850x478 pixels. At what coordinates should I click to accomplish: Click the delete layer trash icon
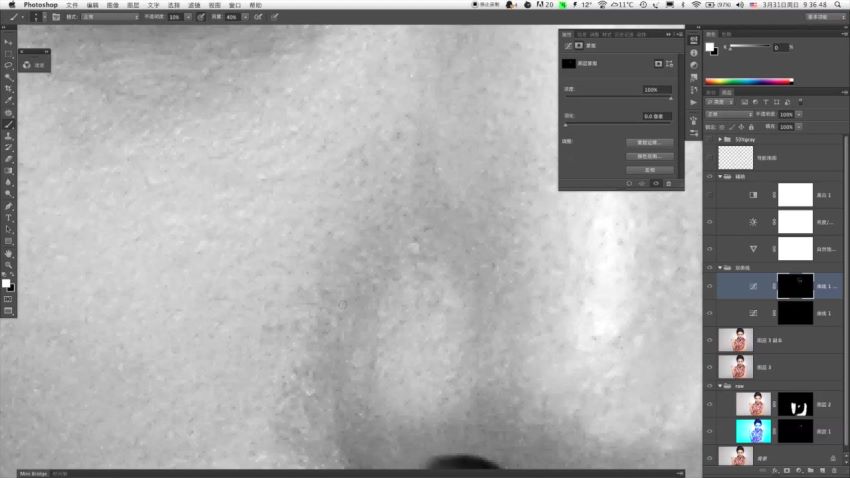[x=834, y=470]
